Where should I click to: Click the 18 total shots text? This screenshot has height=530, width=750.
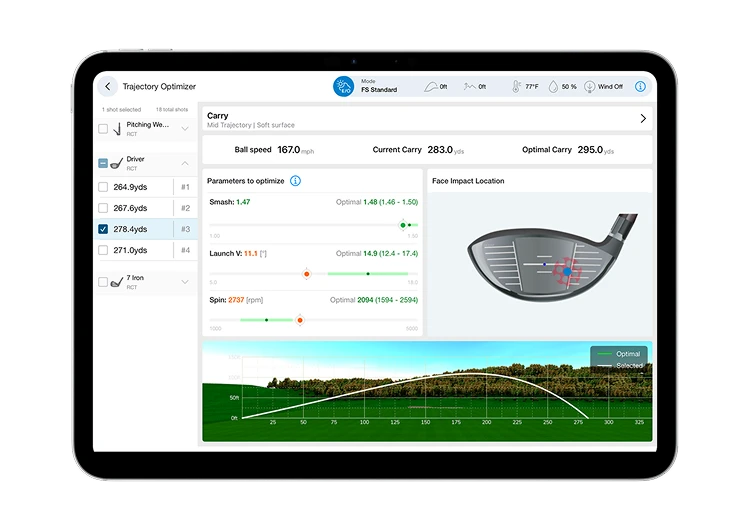(172, 110)
